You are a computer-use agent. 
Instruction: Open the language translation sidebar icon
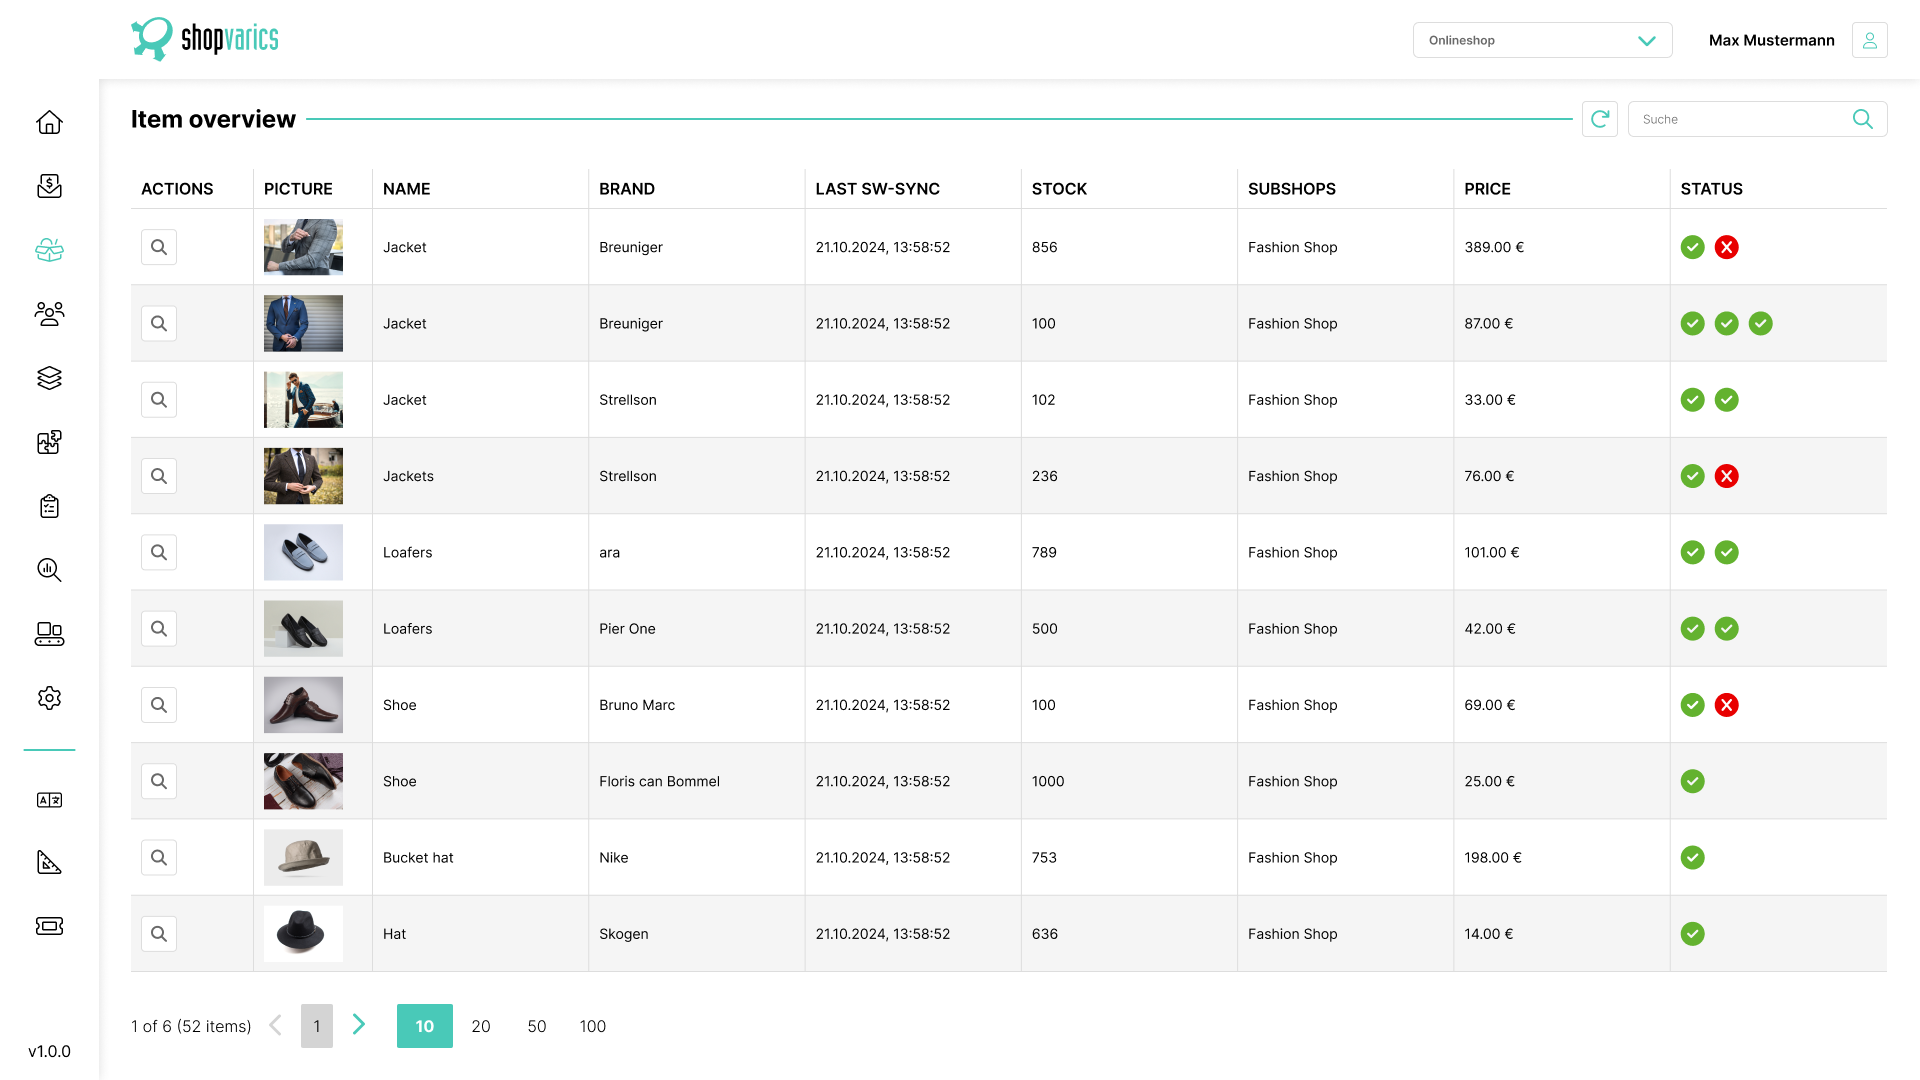49,800
